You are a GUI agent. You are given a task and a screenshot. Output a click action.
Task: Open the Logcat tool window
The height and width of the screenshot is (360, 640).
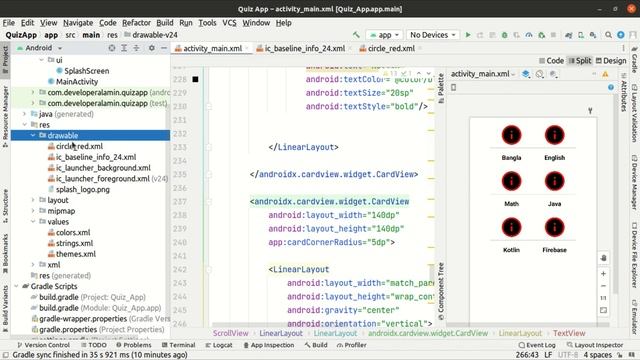click(219, 345)
